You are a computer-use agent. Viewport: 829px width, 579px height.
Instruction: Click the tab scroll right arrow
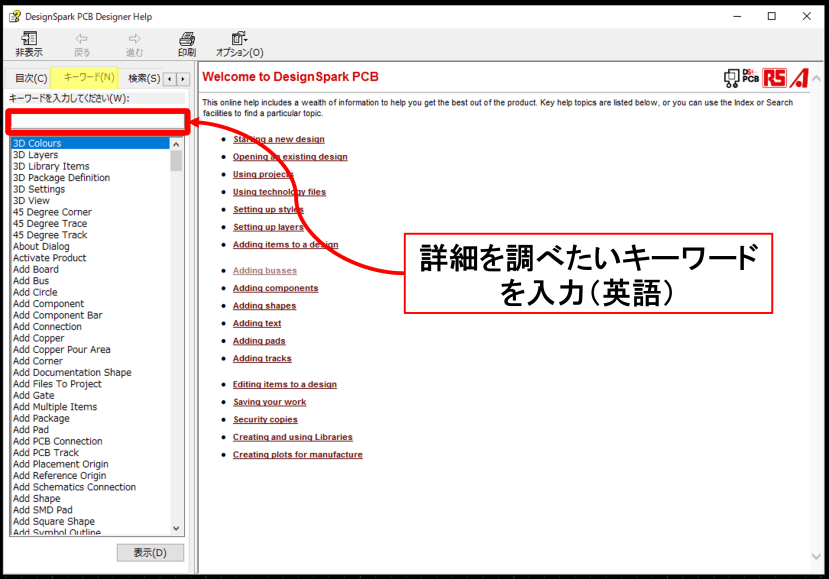(x=183, y=79)
